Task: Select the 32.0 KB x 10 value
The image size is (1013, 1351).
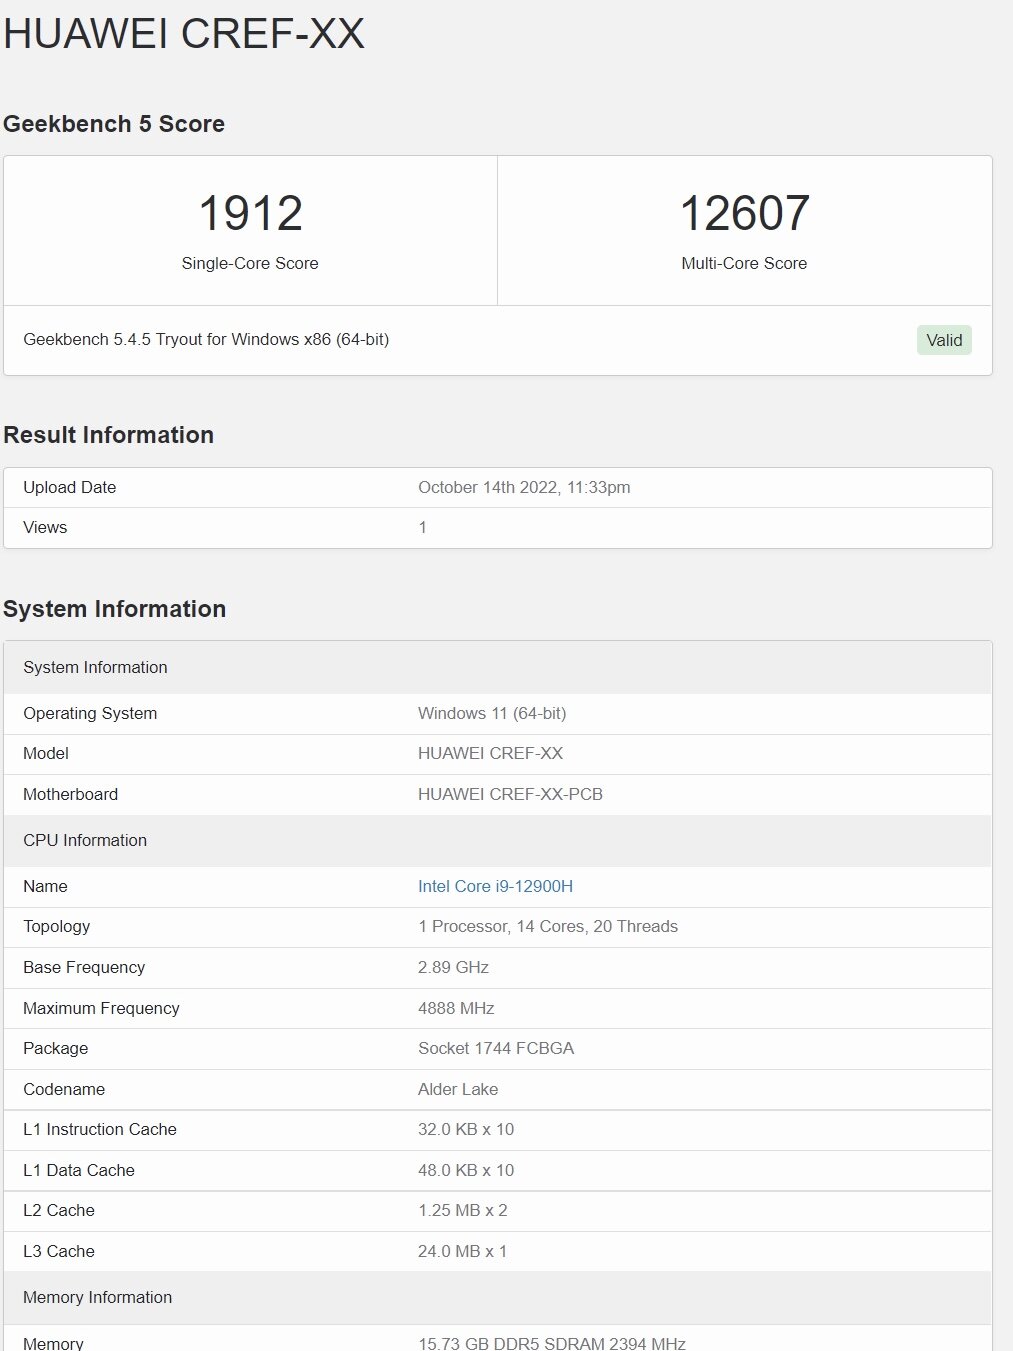Action: point(466,1129)
